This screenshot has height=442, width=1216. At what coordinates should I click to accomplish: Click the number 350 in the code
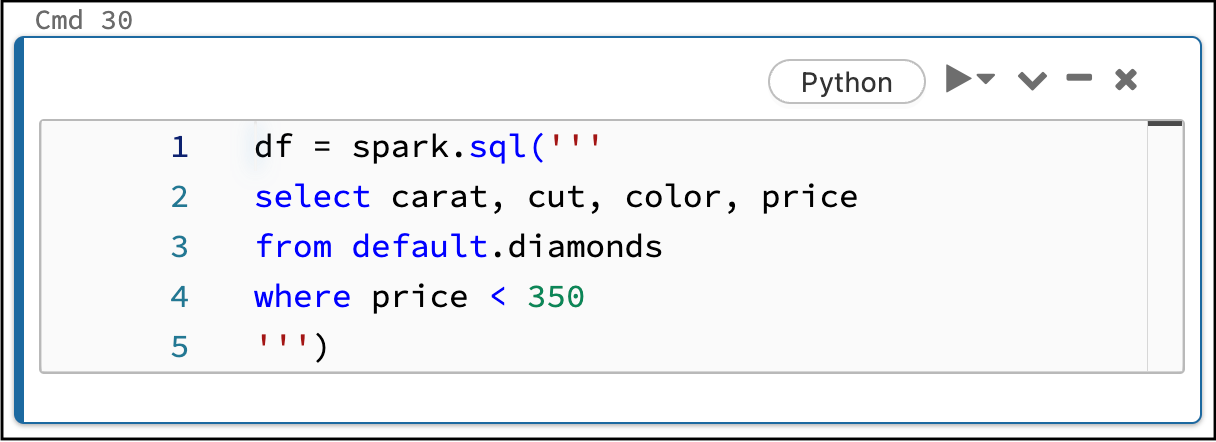[555, 297]
